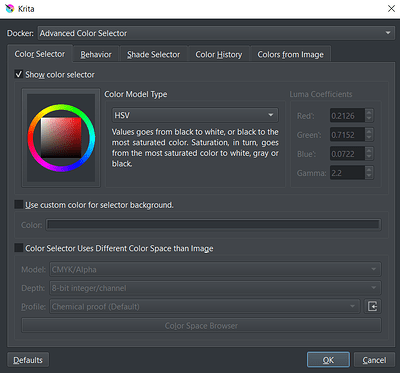Increase the Red luma coefficient spinner arrow

[x=369, y=112]
